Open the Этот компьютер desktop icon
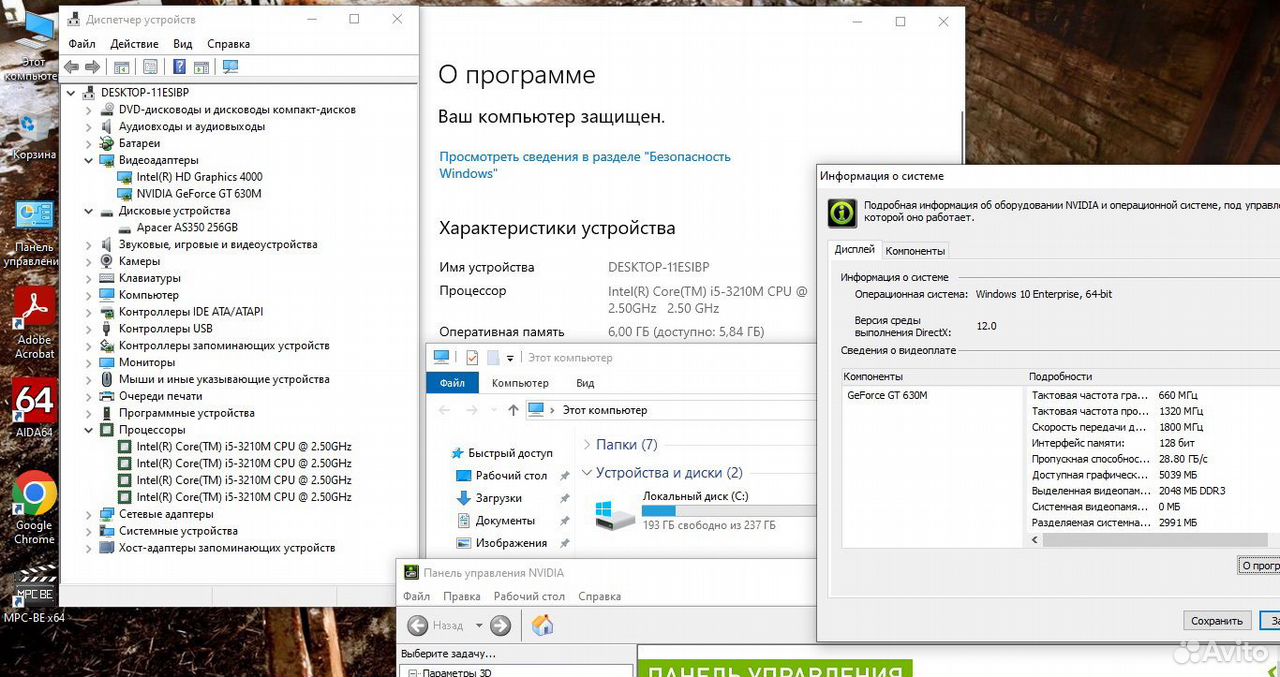Viewport: 1280px width, 677px height. [x=32, y=45]
